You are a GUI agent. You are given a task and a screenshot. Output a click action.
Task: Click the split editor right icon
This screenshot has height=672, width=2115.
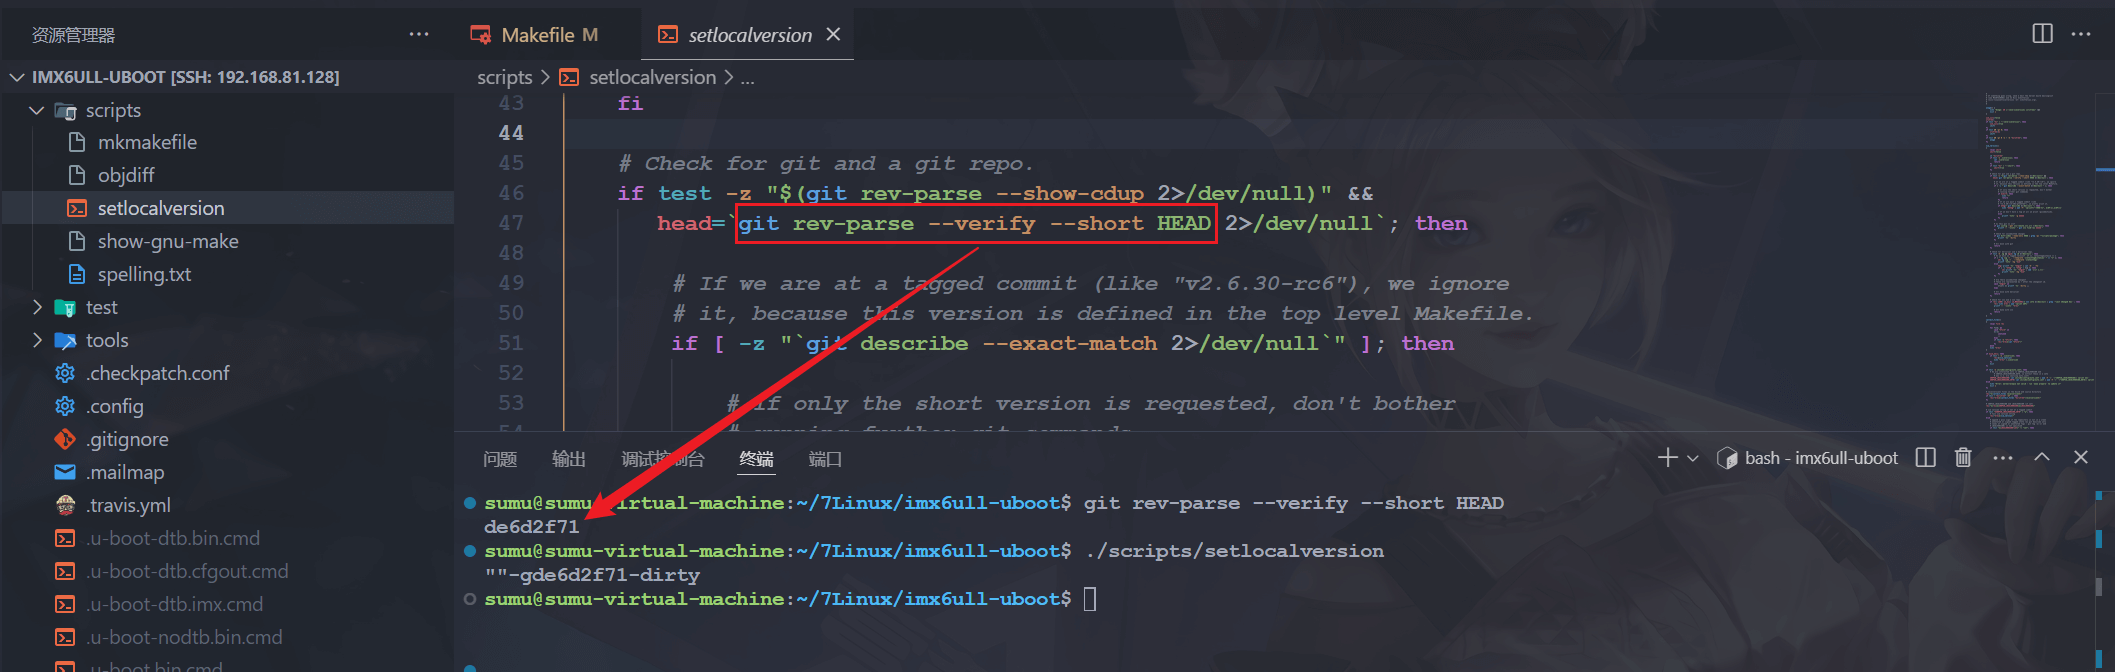click(x=2042, y=34)
